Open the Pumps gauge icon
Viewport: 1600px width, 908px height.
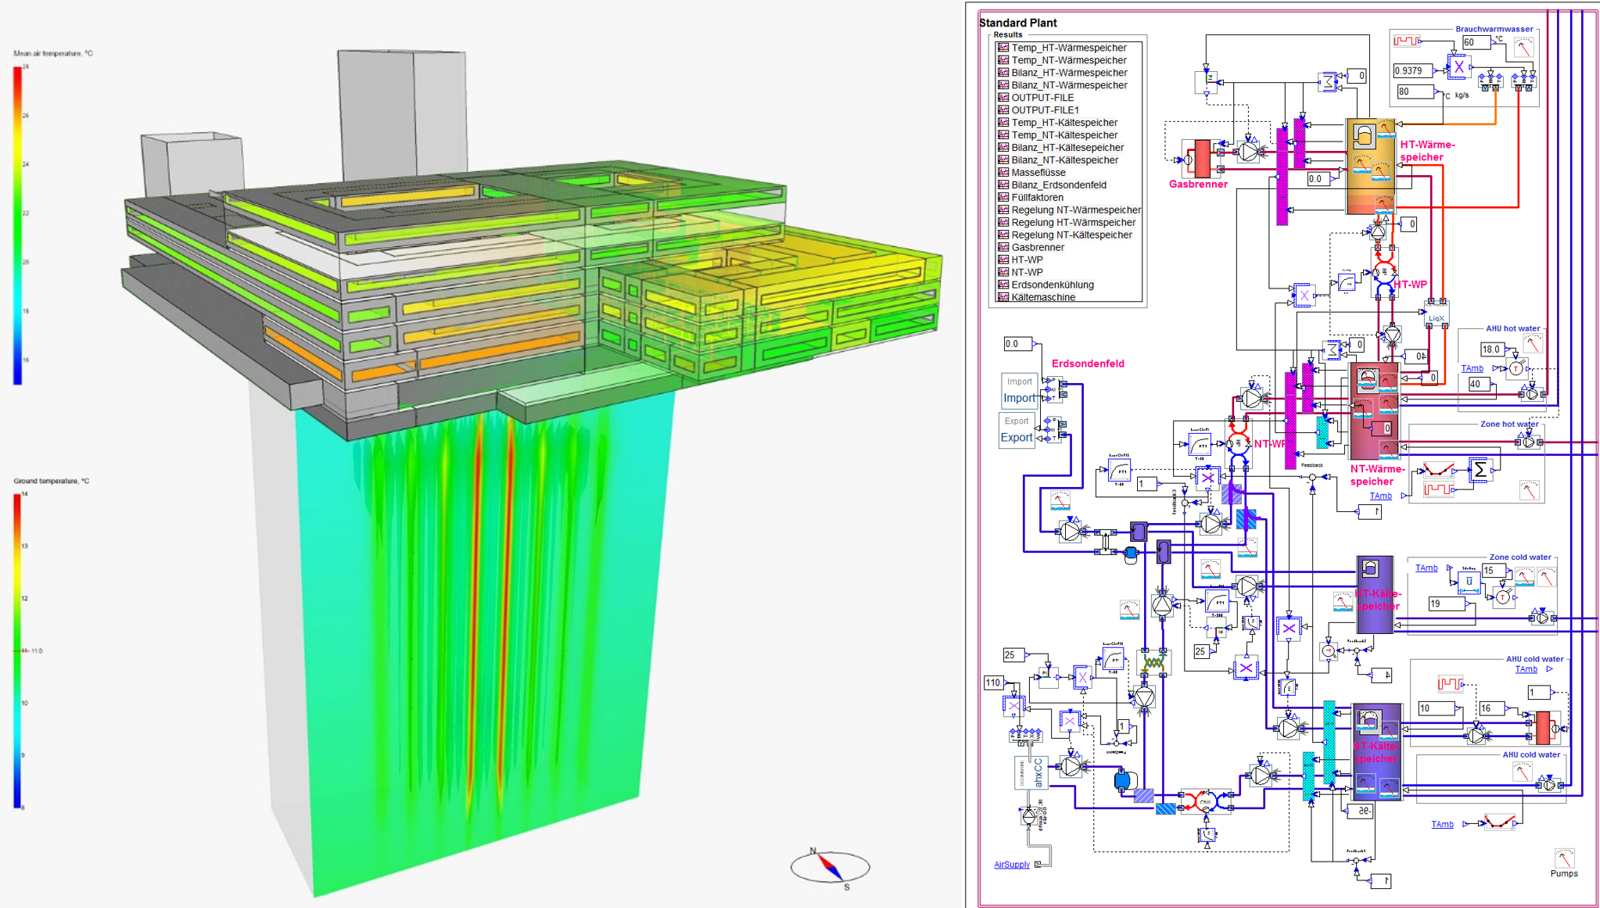click(1564, 859)
